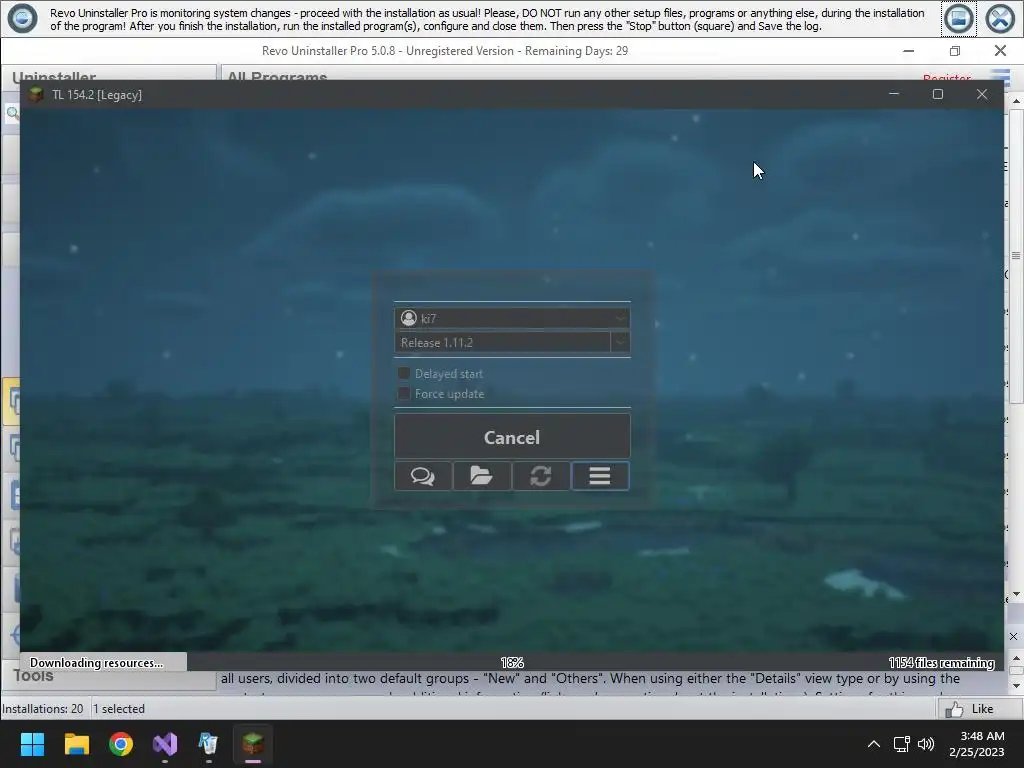Click the Revo monitoring status icon
The height and width of the screenshot is (768, 1024).
22,18
